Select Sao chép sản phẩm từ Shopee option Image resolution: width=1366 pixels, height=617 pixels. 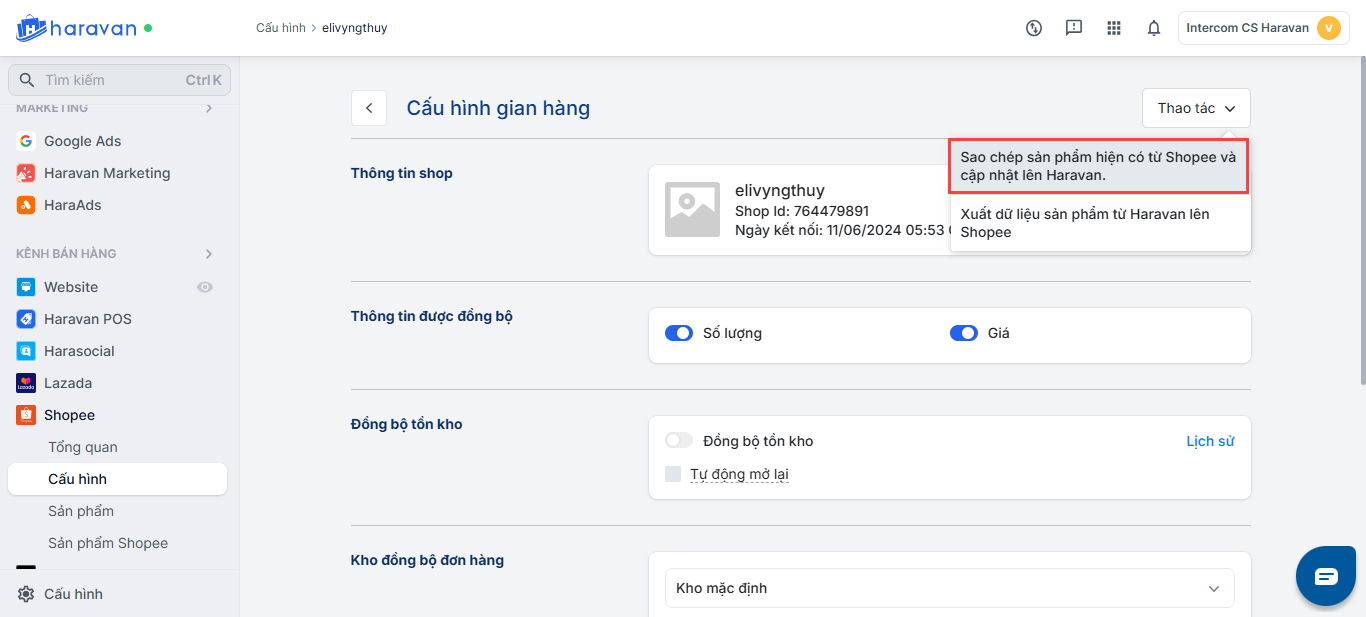pos(1099,166)
